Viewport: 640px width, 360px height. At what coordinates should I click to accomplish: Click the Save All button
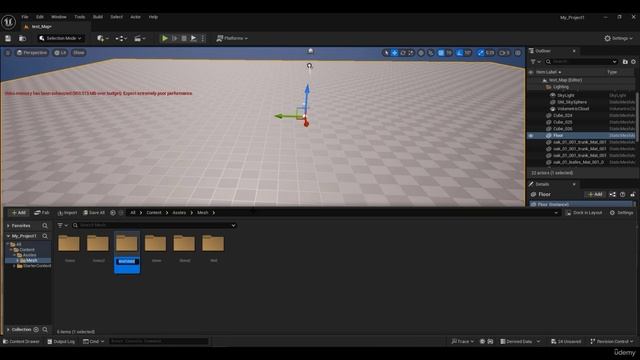coord(94,213)
